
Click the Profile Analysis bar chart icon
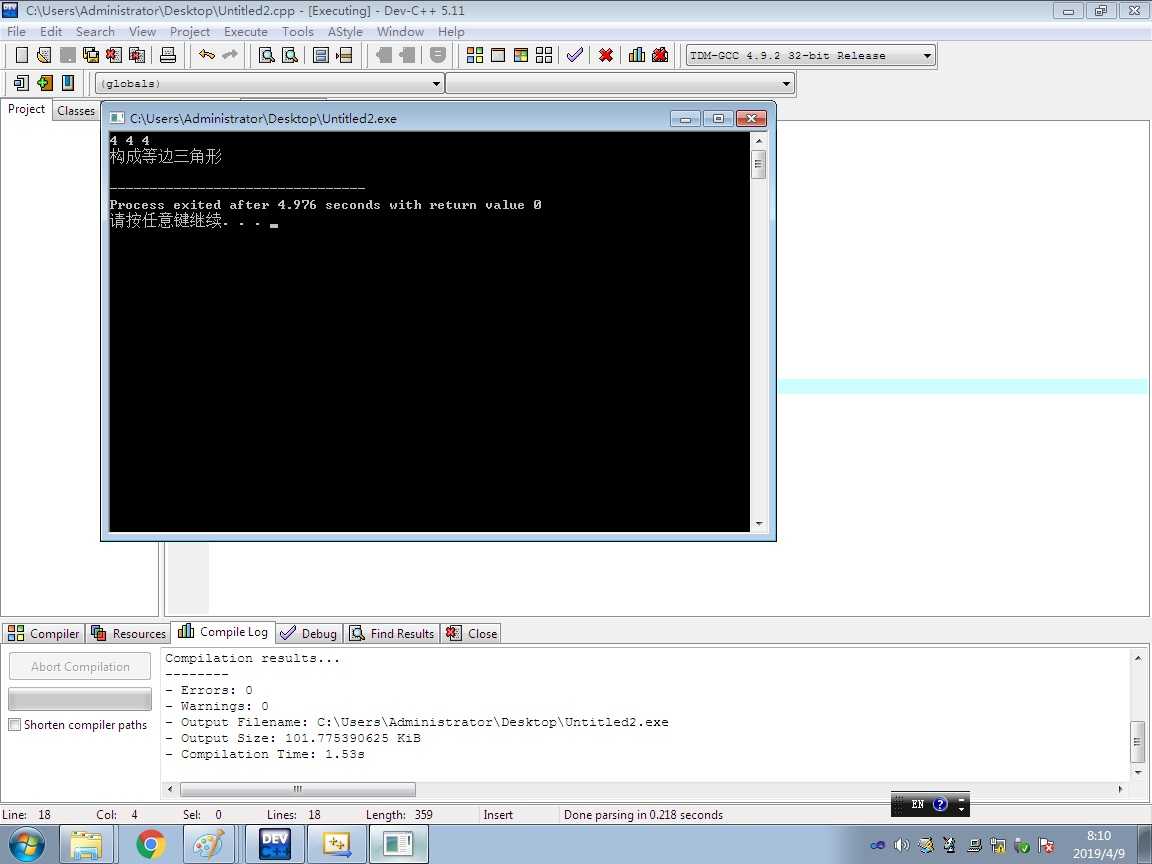(637, 55)
